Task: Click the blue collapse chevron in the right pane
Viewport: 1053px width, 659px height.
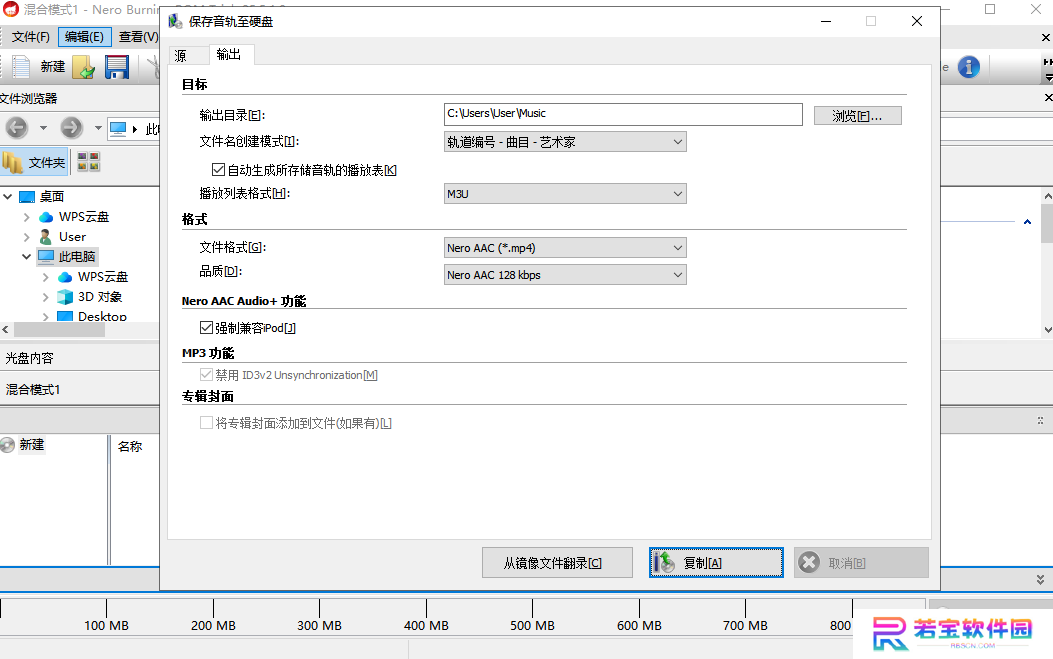Action: tap(1027, 222)
